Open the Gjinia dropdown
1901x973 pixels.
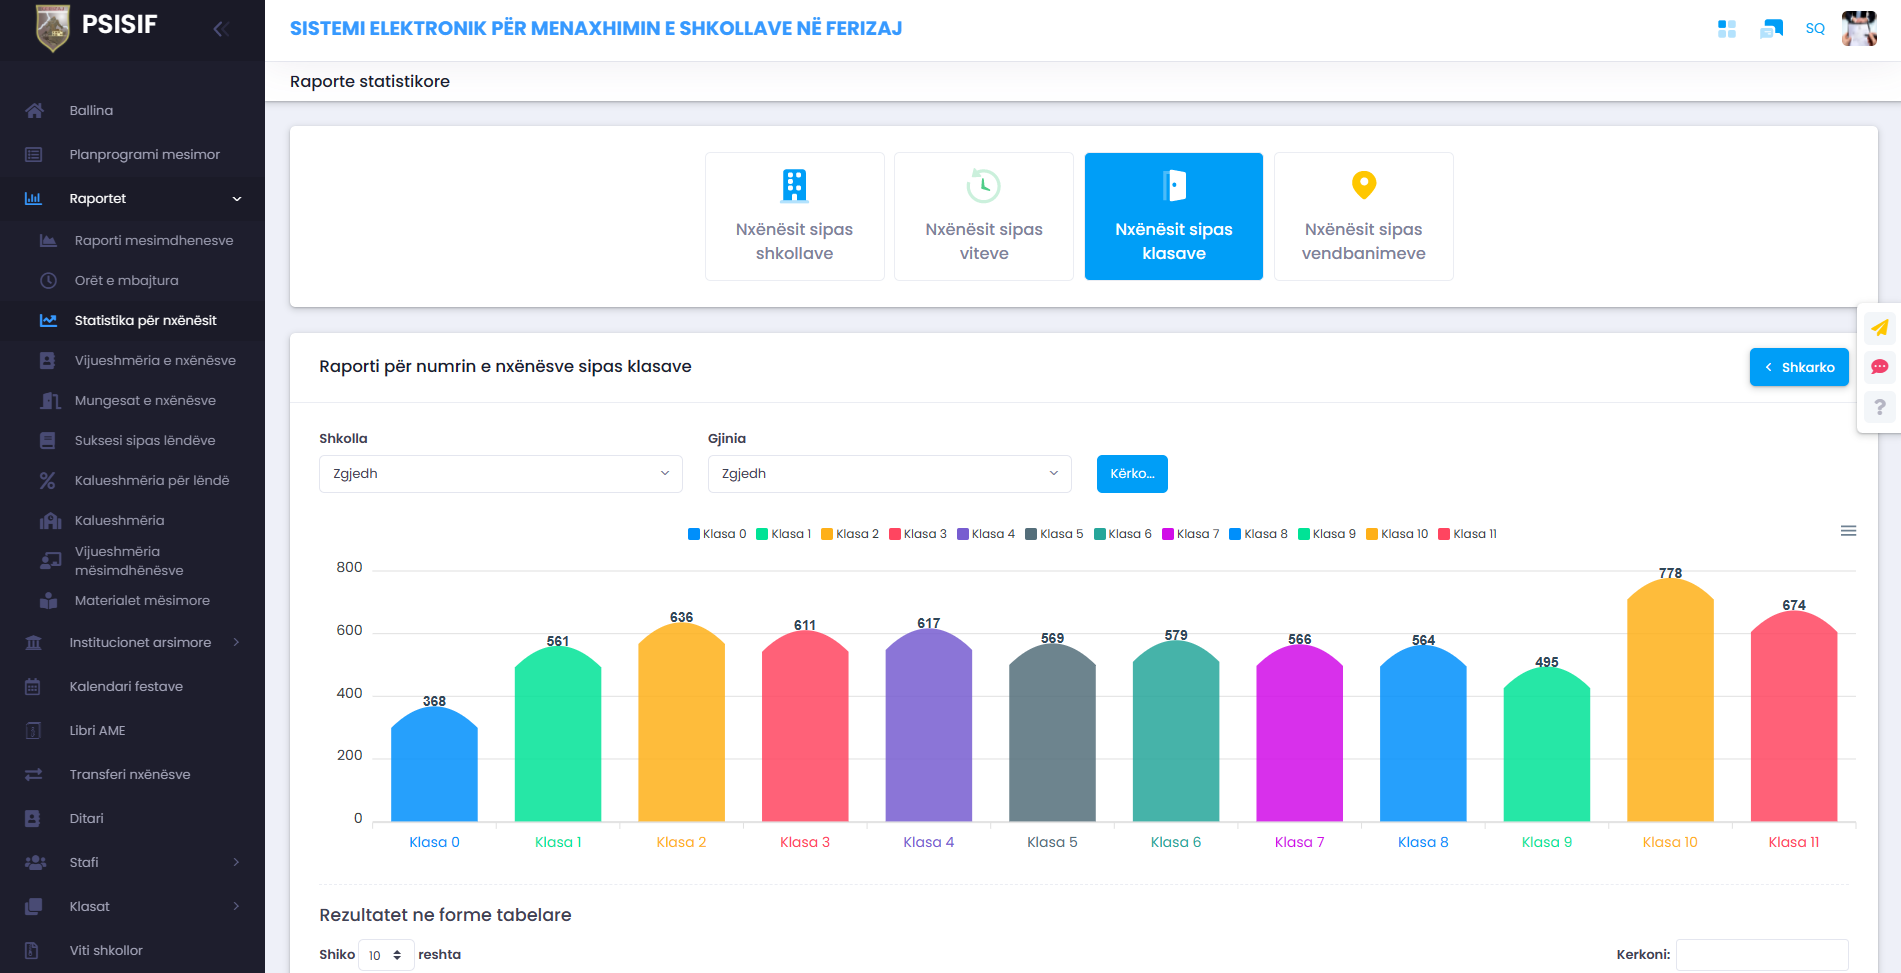coord(889,474)
